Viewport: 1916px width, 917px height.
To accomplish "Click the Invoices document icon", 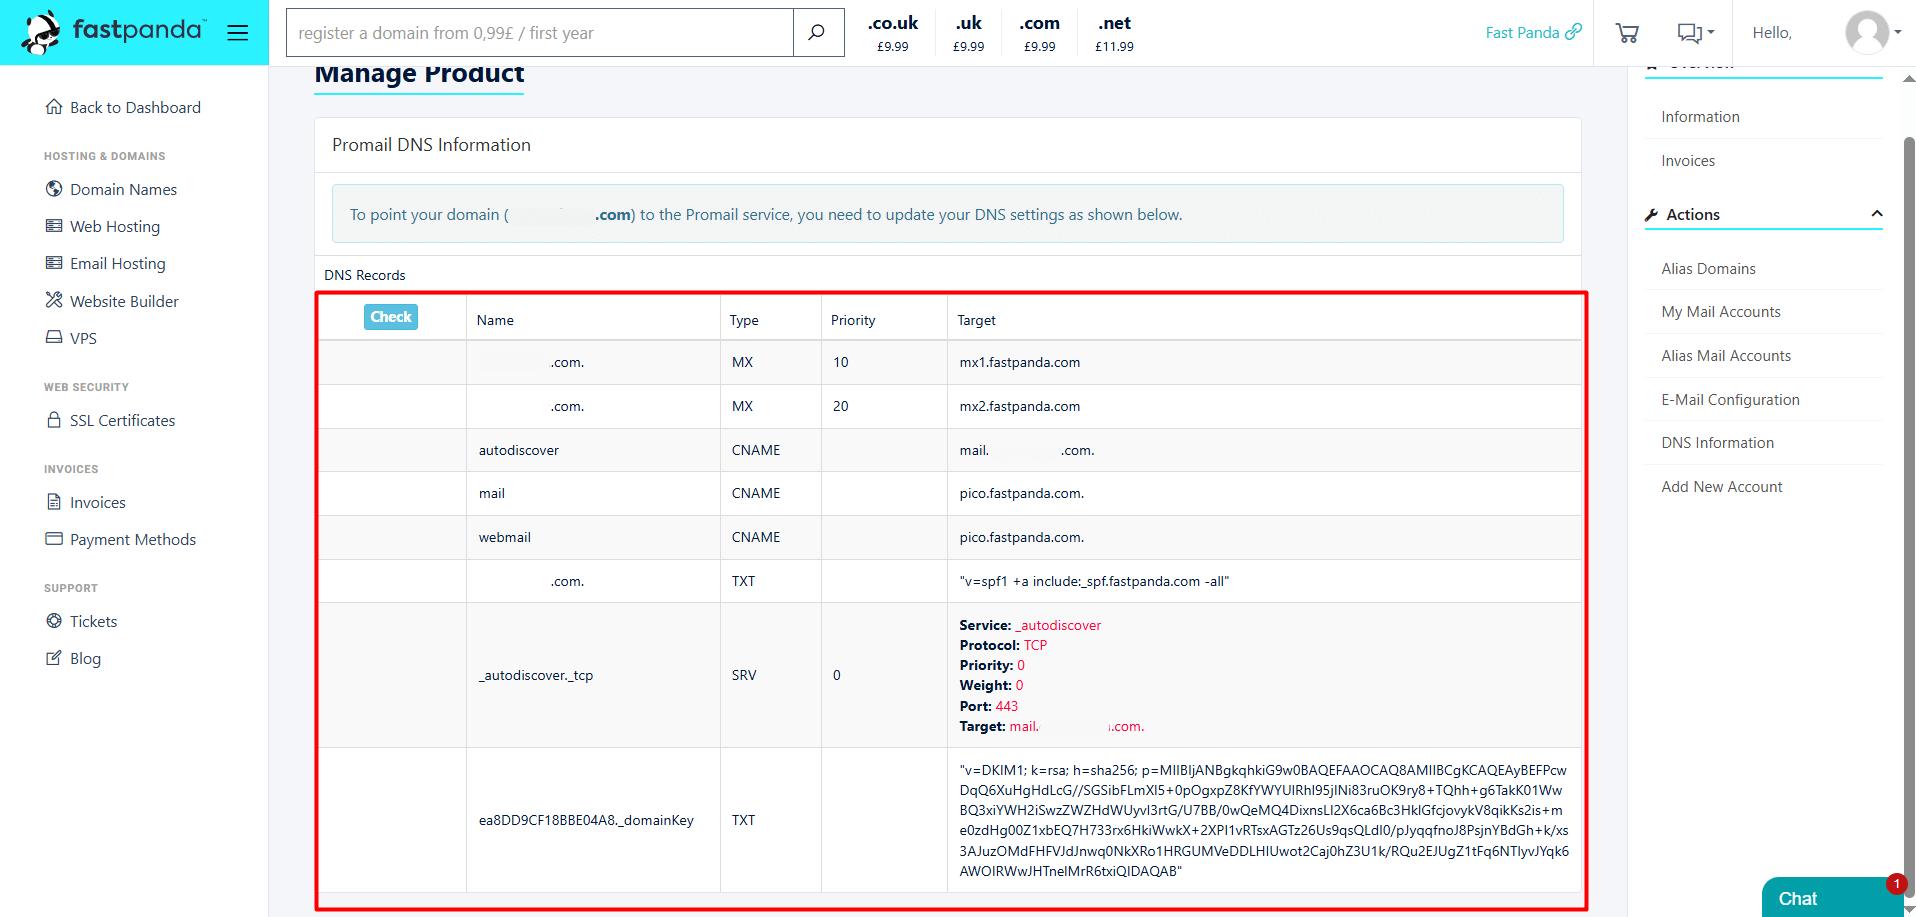I will [54, 501].
